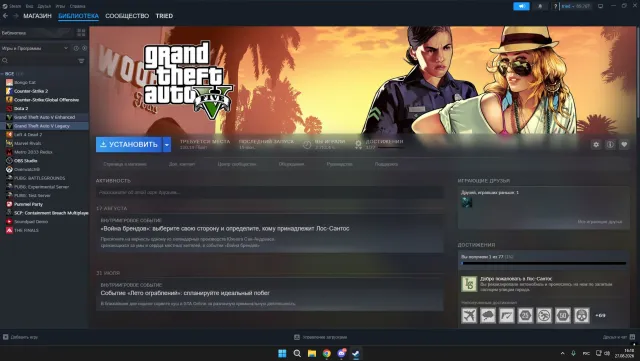This screenshot has width=640, height=361.
Task: Click the OBS Studio app icon
Action: [9, 160]
